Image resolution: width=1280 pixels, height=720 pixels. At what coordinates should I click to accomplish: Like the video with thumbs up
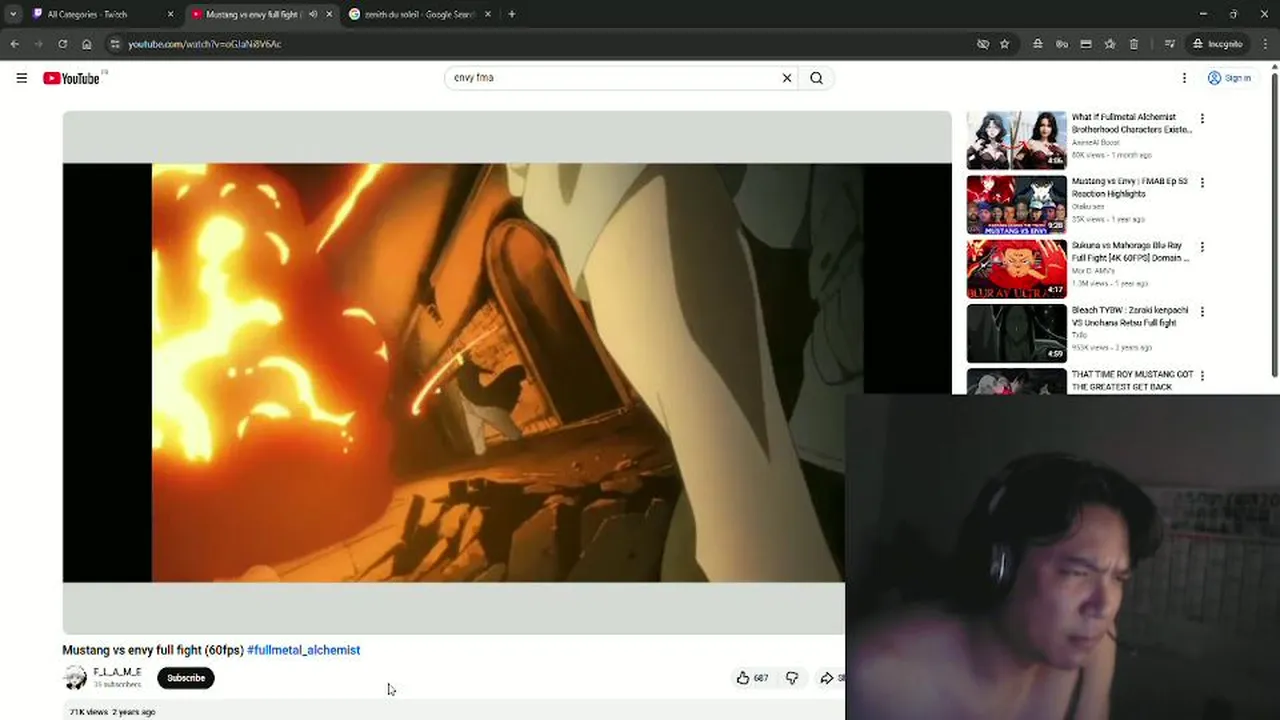pos(751,678)
